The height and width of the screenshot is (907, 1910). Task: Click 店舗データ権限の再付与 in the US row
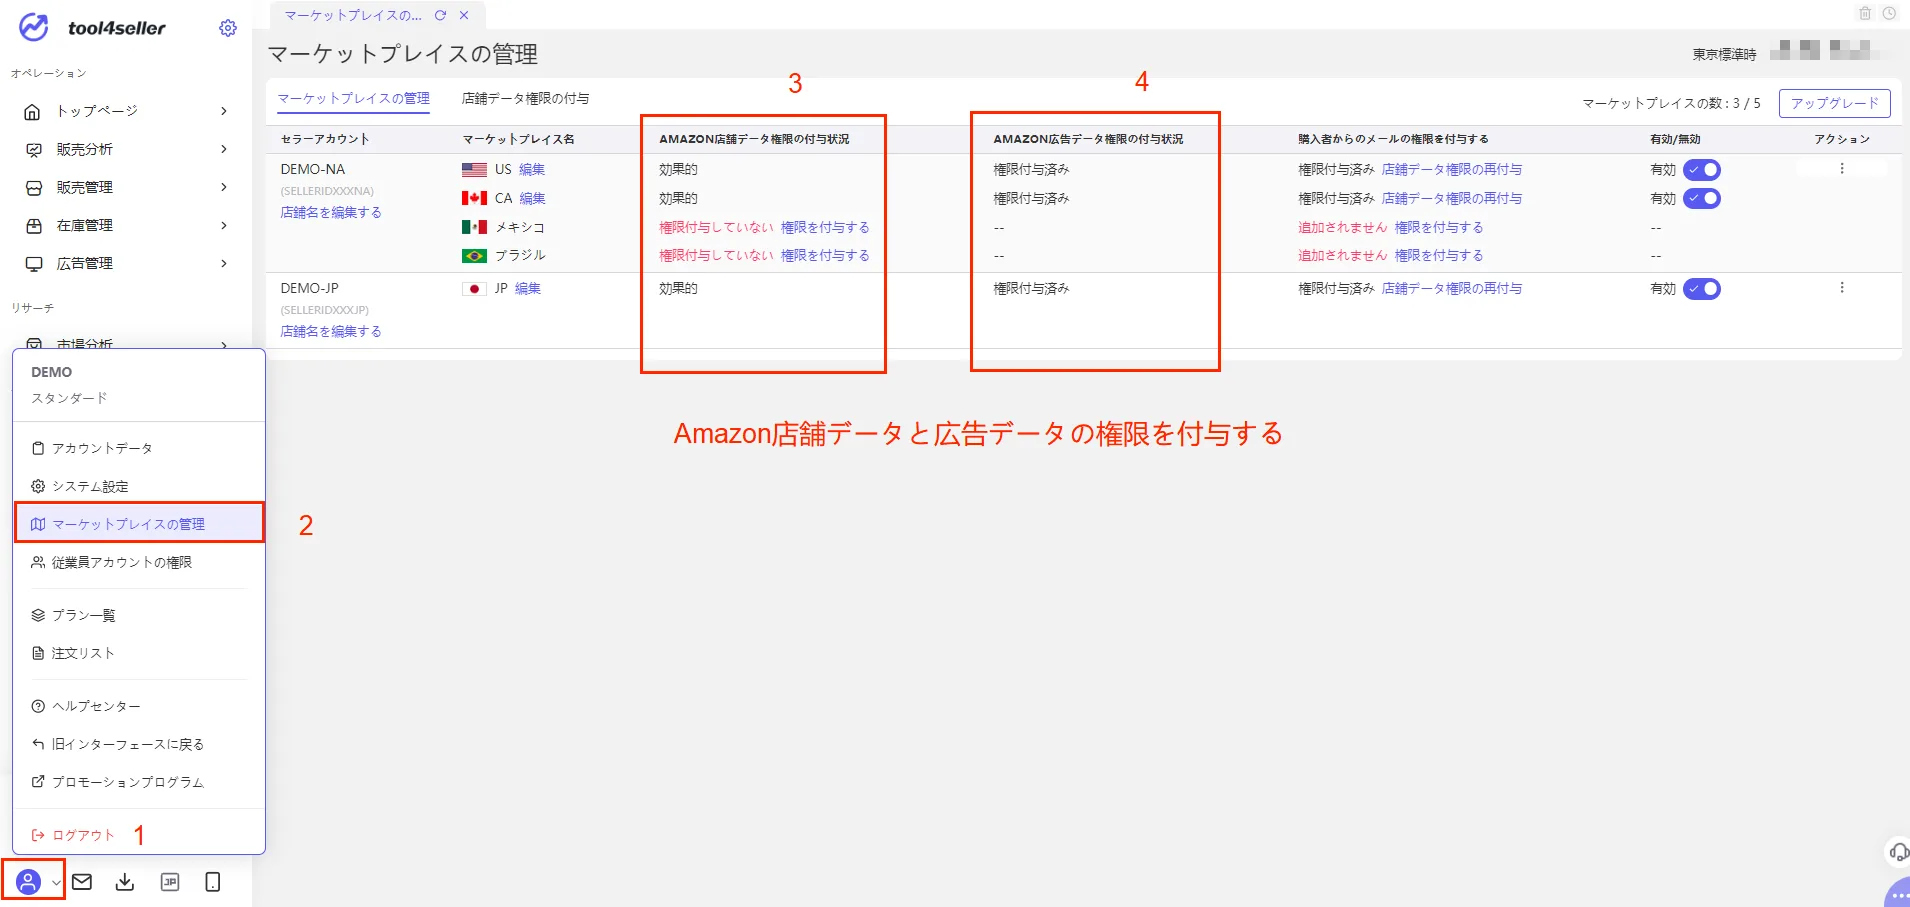1452,170
